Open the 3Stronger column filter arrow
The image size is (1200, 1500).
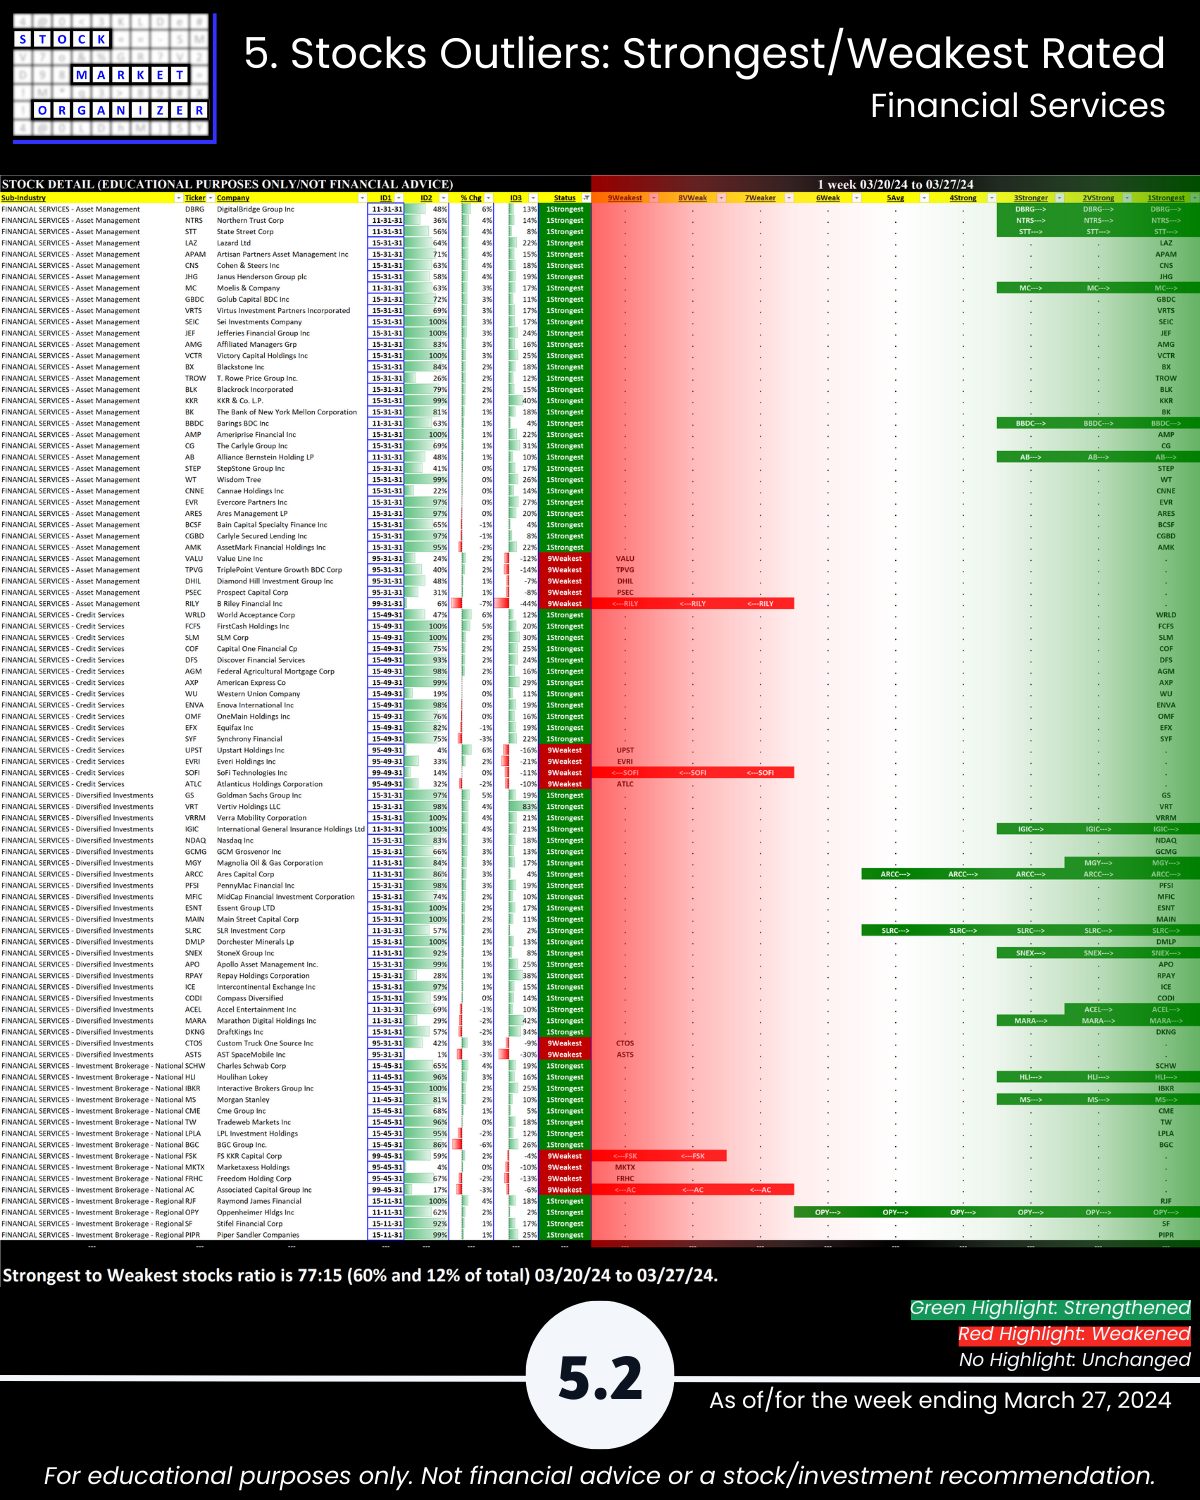pos(1060,198)
